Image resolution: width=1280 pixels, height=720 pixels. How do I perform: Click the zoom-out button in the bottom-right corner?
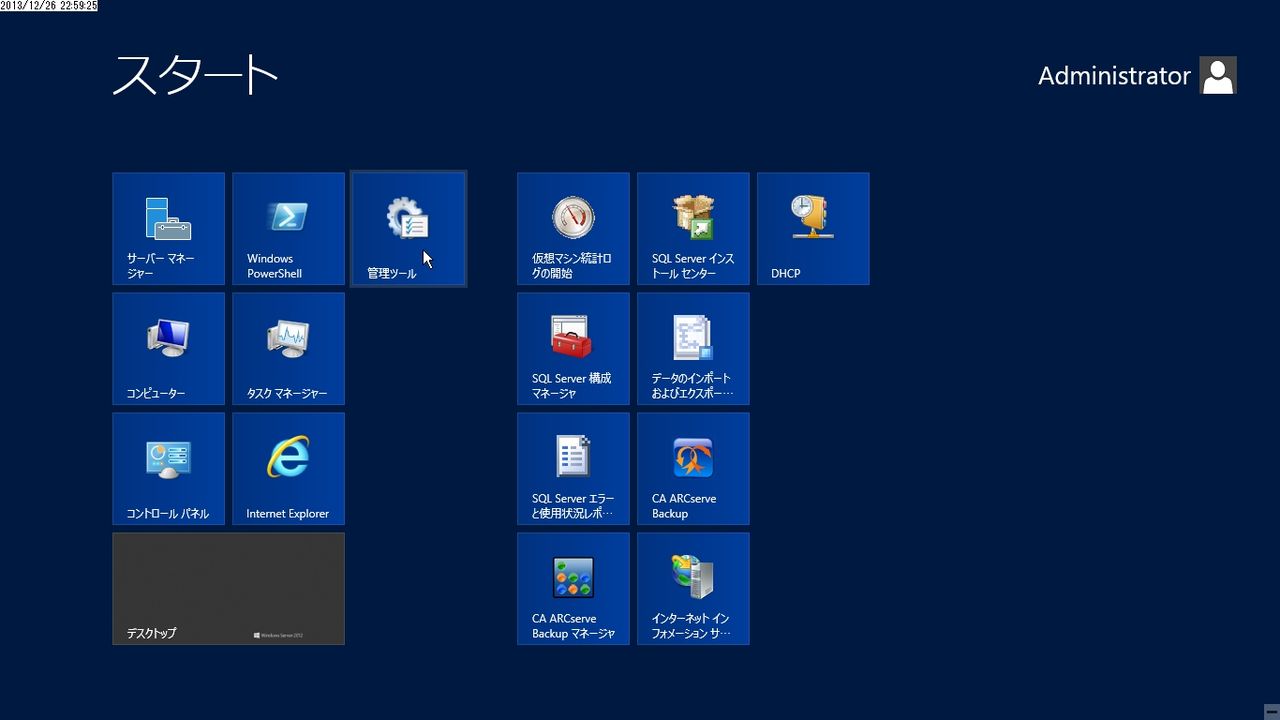pos(1270,712)
